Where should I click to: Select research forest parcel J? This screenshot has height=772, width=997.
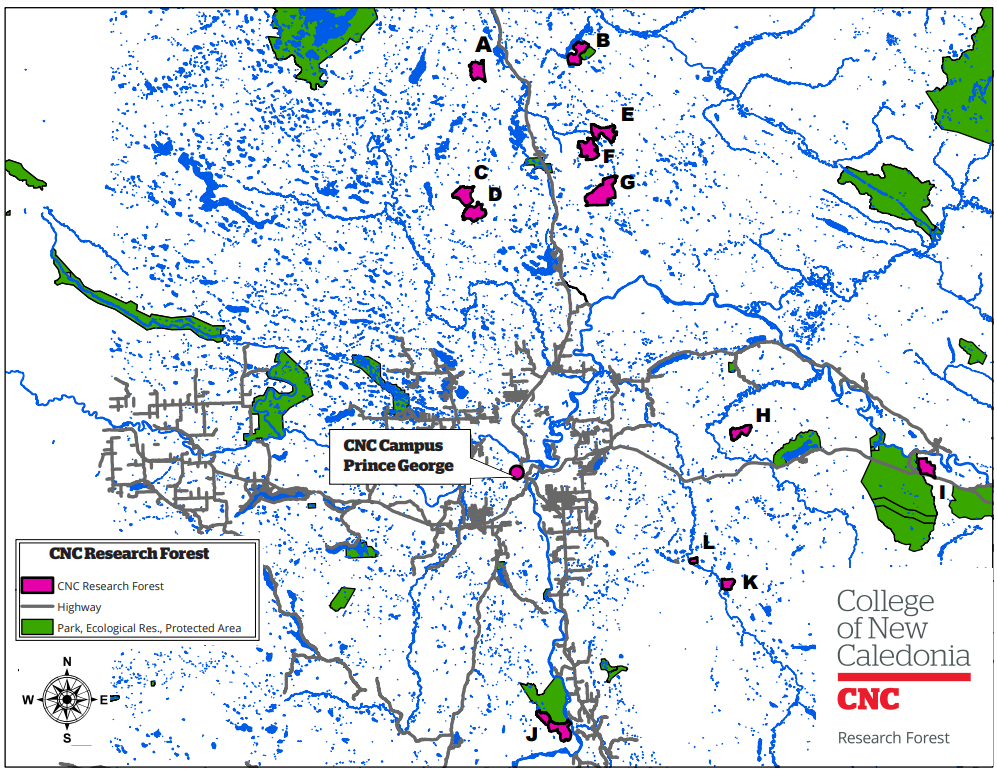(555, 725)
